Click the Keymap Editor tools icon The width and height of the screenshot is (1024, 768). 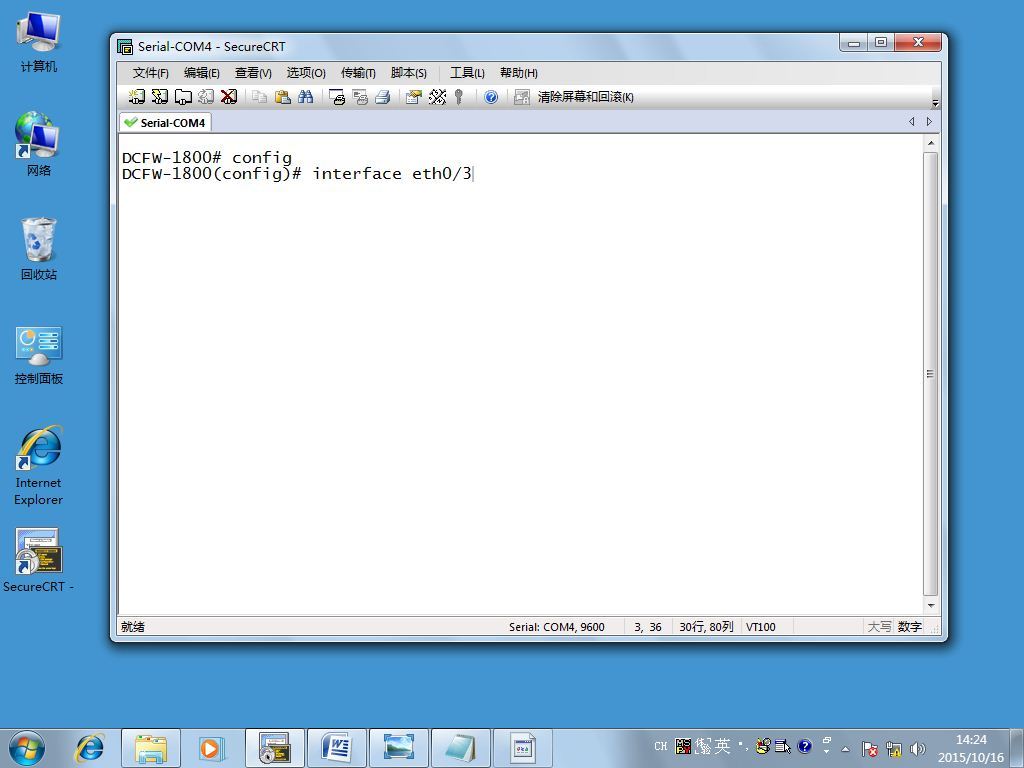[437, 97]
